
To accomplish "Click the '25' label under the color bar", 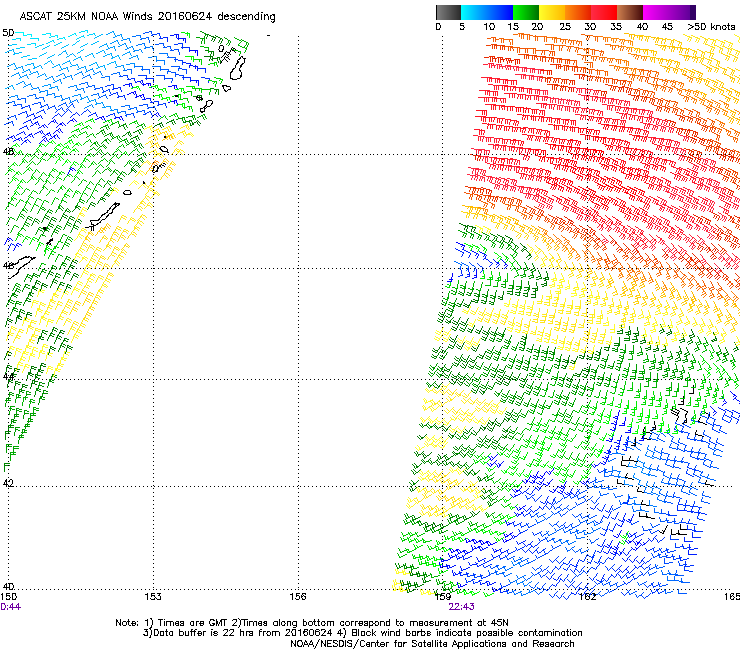I will coord(565,27).
